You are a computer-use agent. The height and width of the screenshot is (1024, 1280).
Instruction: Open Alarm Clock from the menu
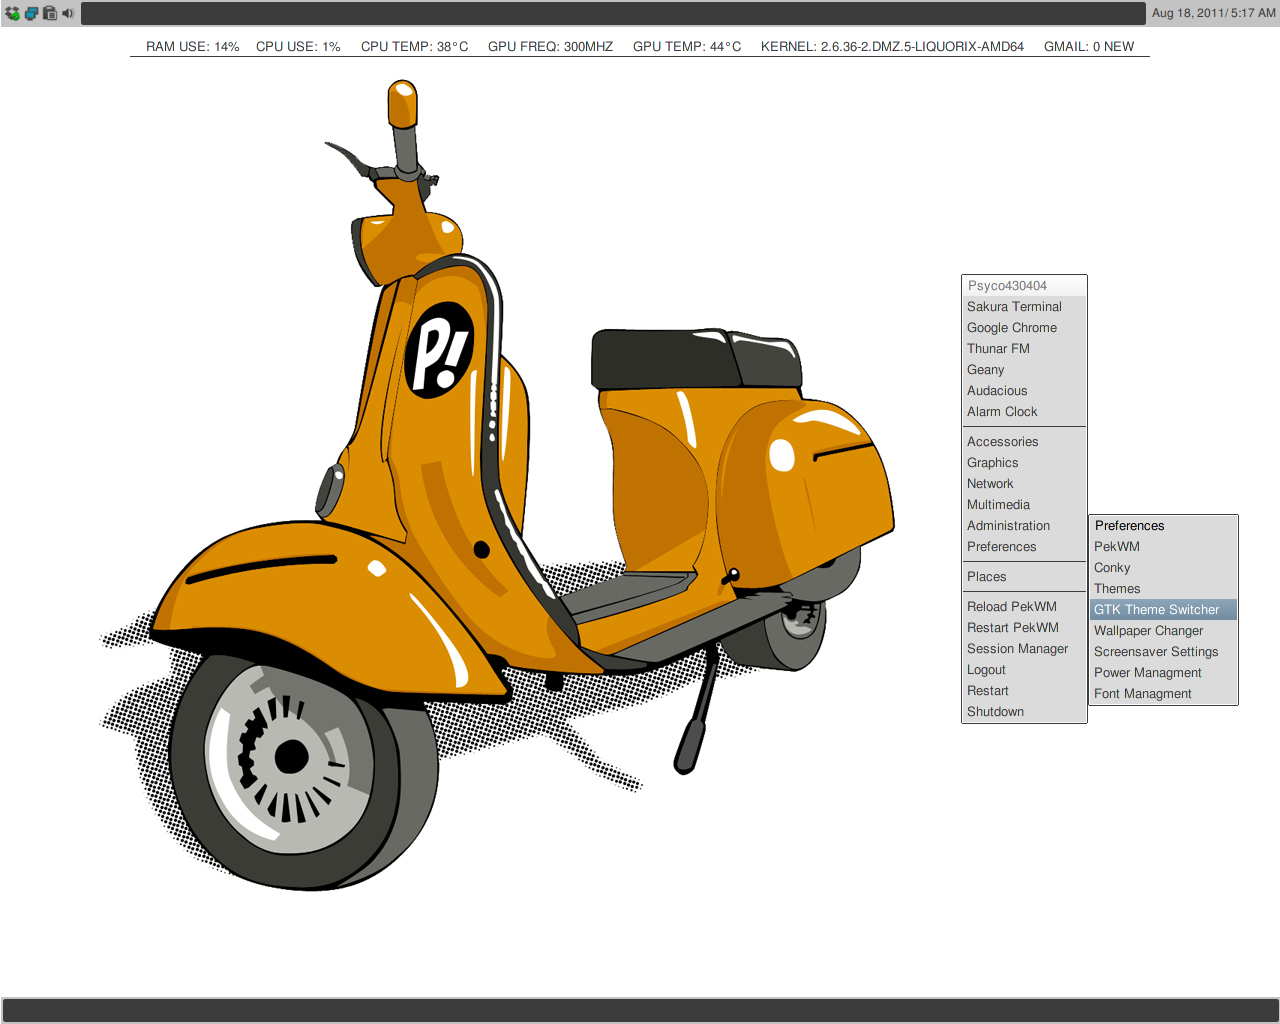coord(1024,412)
